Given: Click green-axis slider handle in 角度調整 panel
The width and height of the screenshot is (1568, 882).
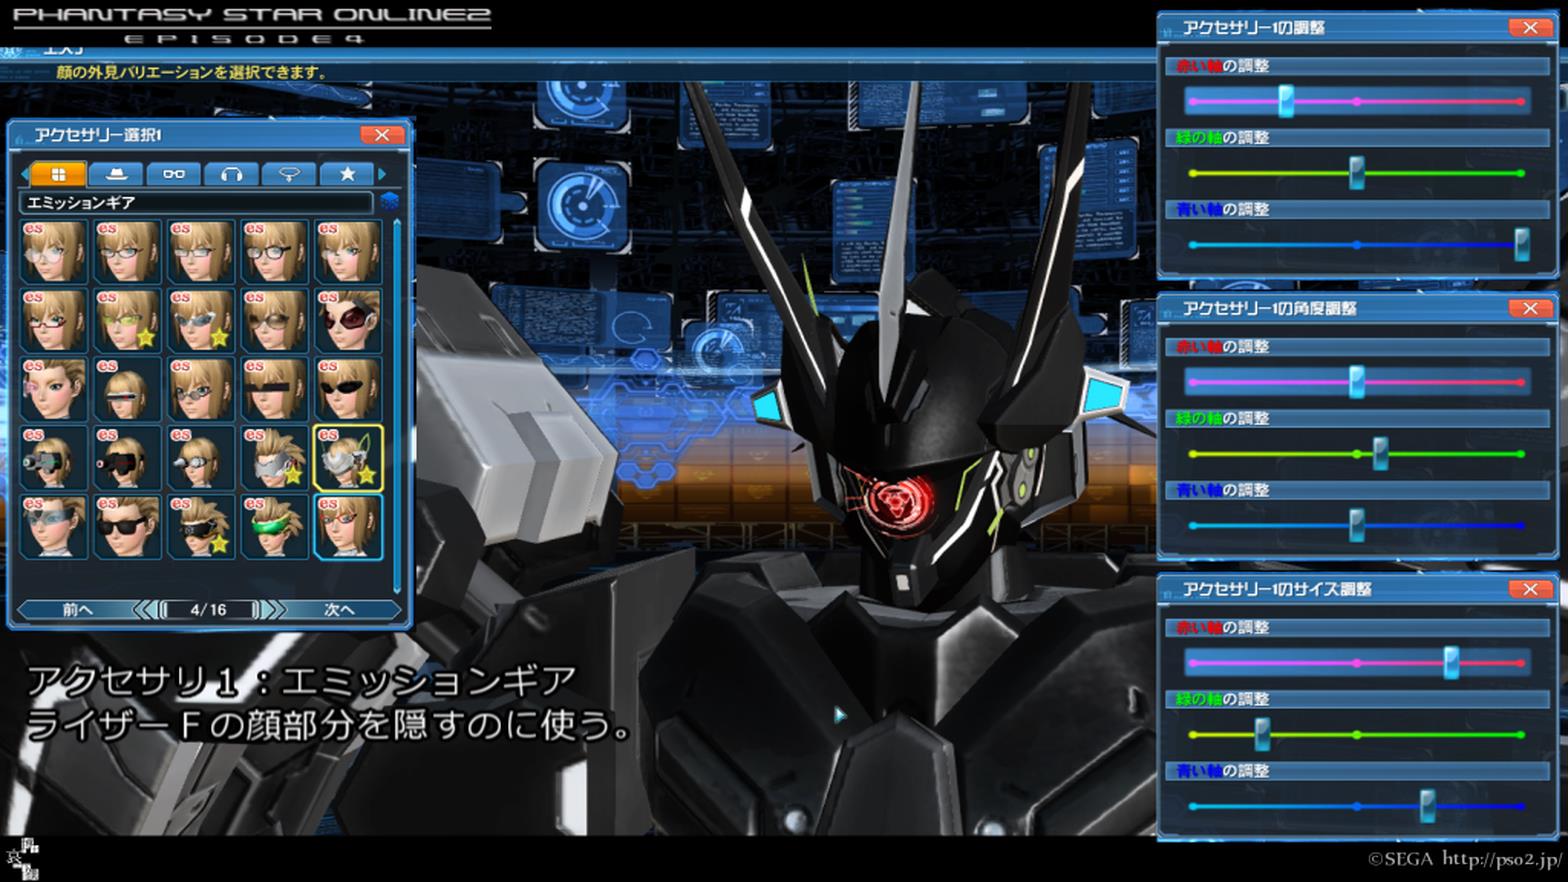Looking at the screenshot, I should pyautogui.click(x=1380, y=454).
